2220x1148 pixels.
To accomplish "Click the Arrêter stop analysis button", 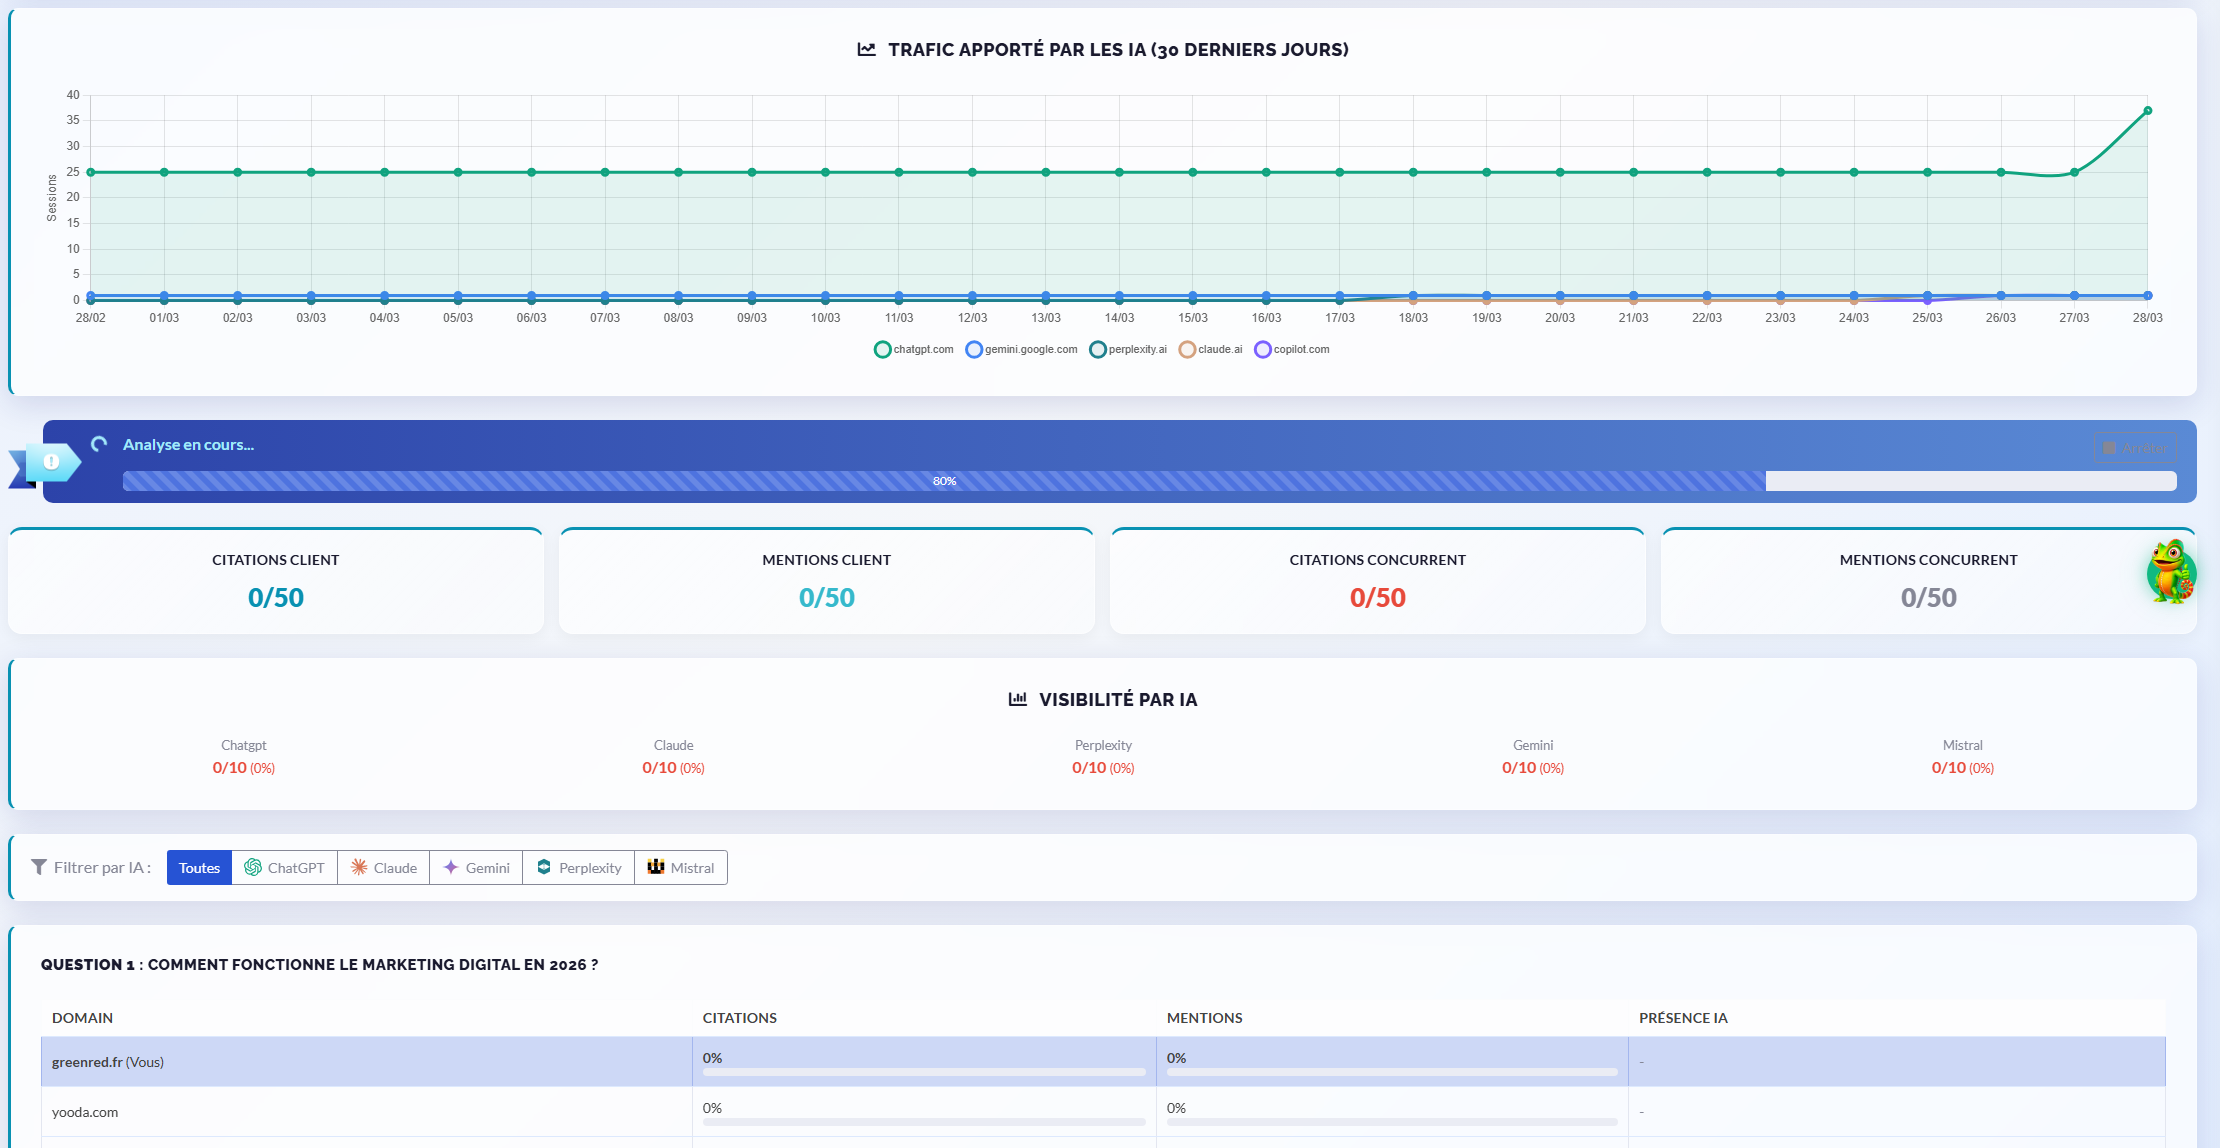I will point(2135,448).
